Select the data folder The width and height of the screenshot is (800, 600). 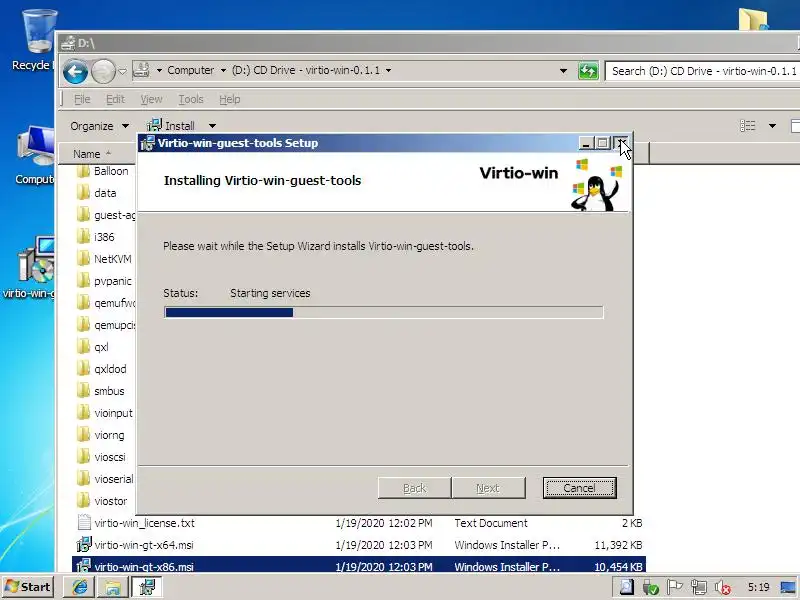[96, 193]
